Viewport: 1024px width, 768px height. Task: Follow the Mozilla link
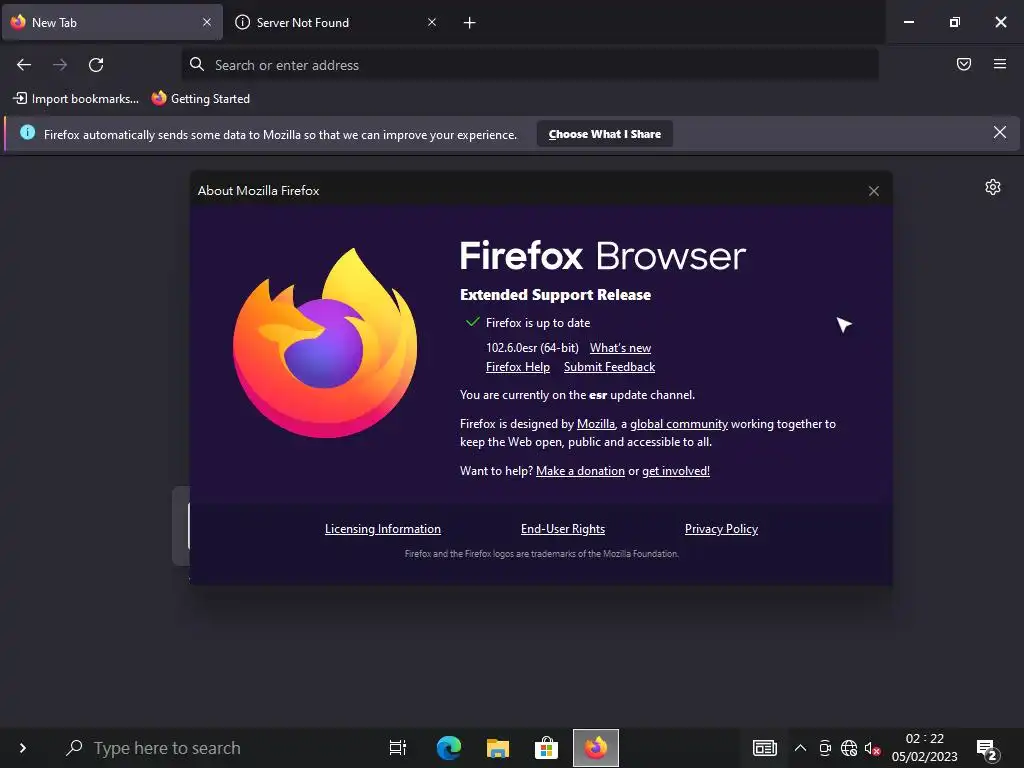coord(596,424)
